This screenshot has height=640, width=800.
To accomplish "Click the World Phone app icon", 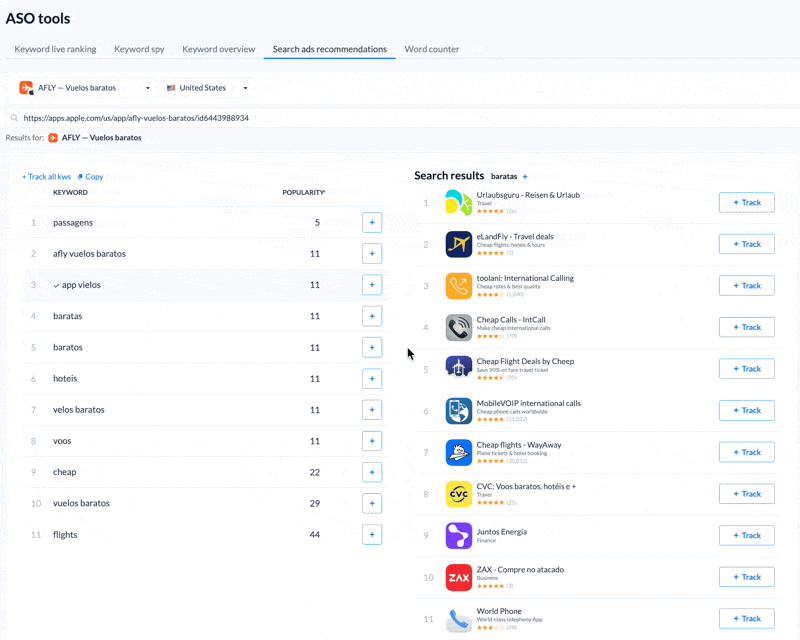I will click(x=458, y=619).
